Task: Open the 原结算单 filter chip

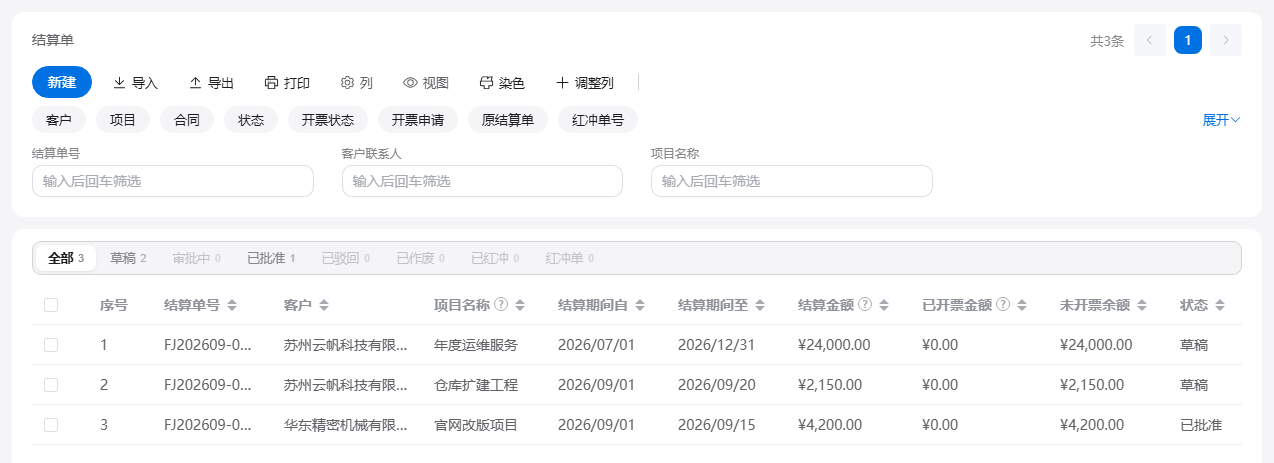Action: click(508, 120)
